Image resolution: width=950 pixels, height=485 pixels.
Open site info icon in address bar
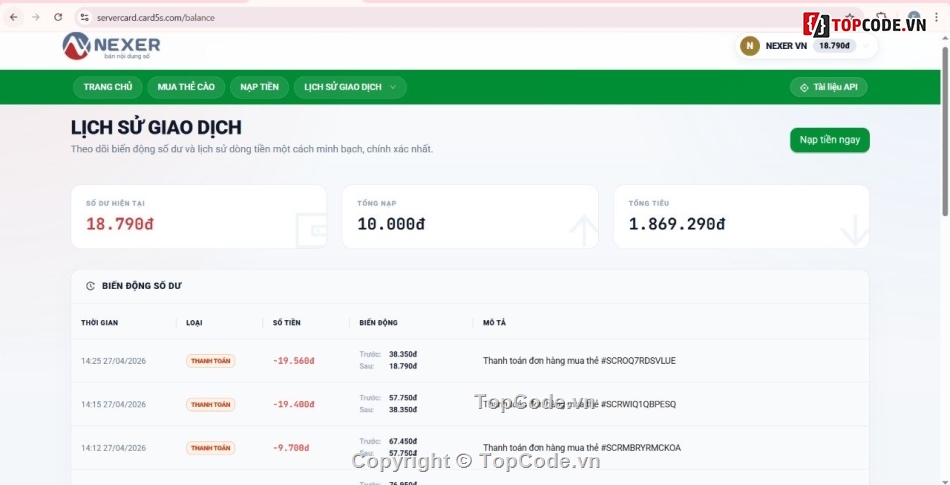pos(85,18)
